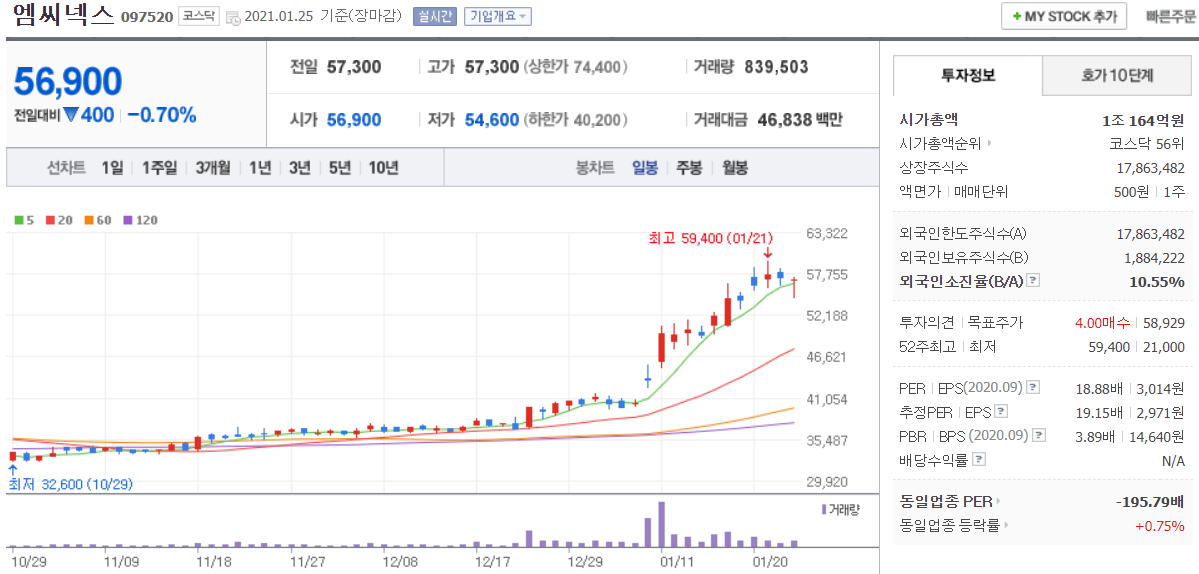Select the 3년 line chart

coord(300,168)
